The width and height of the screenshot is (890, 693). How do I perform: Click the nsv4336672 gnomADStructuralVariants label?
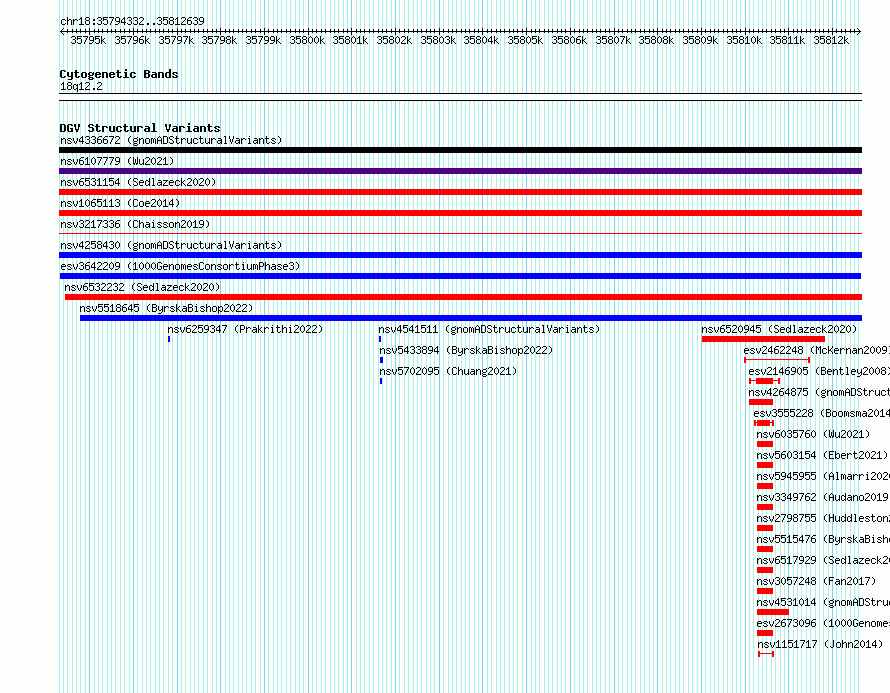click(171, 140)
